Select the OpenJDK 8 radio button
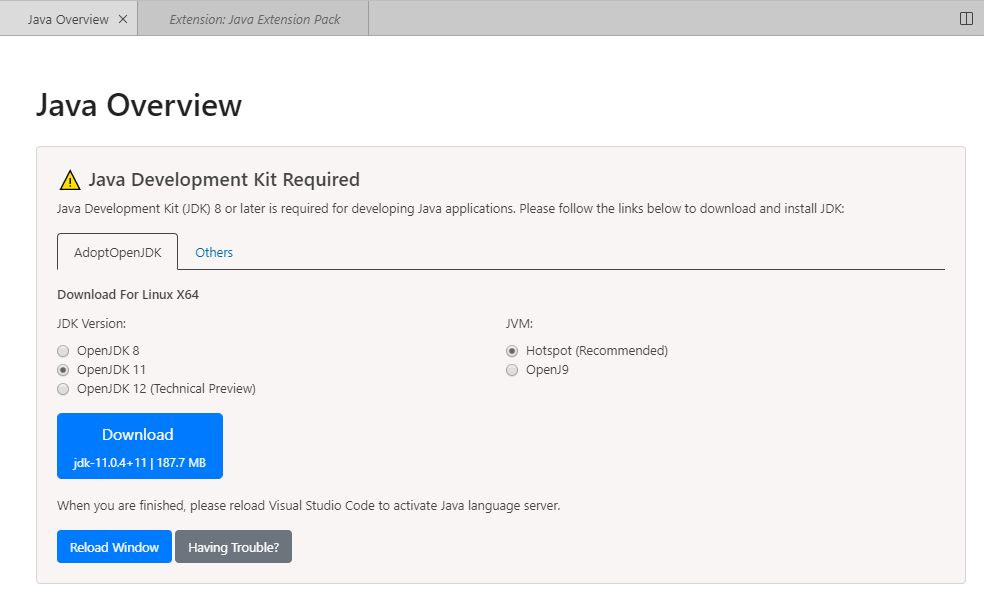The height and width of the screenshot is (591, 984). [x=63, y=350]
